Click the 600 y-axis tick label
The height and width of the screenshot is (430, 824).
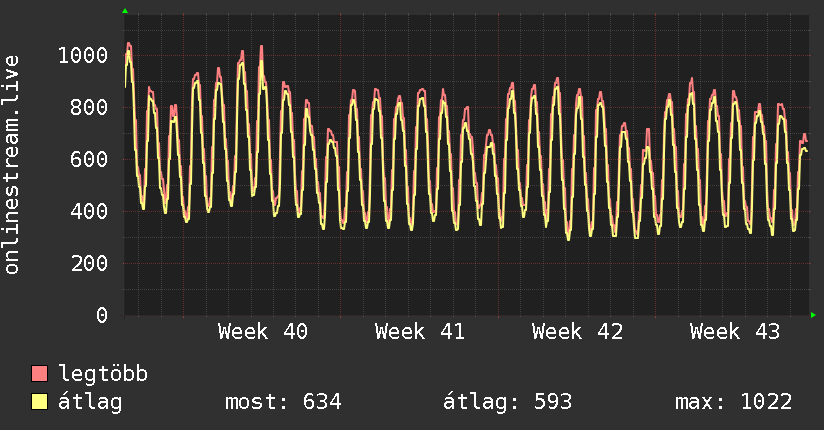coord(89,159)
